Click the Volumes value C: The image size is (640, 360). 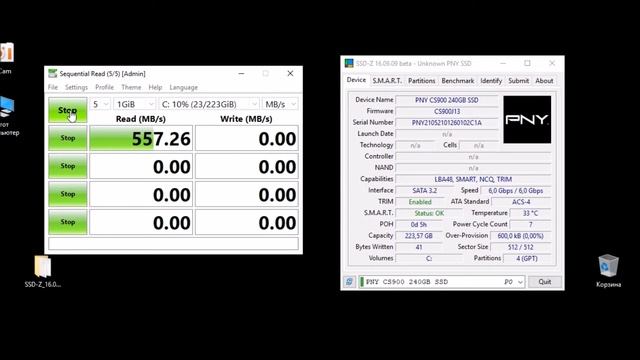(x=429, y=259)
